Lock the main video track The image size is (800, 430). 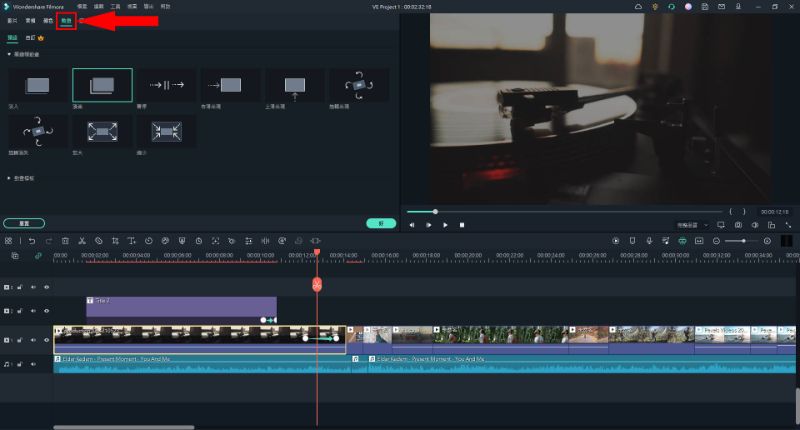19,340
